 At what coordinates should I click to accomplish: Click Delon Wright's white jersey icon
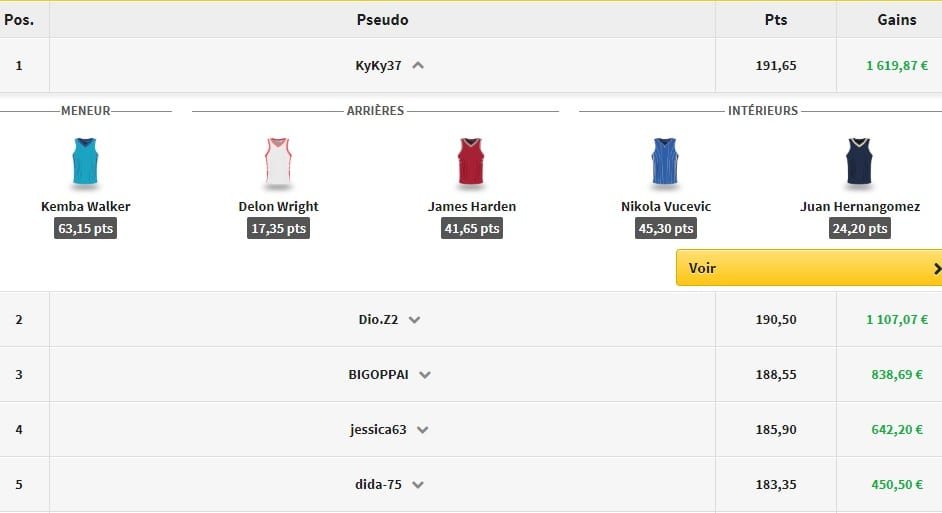pos(278,161)
